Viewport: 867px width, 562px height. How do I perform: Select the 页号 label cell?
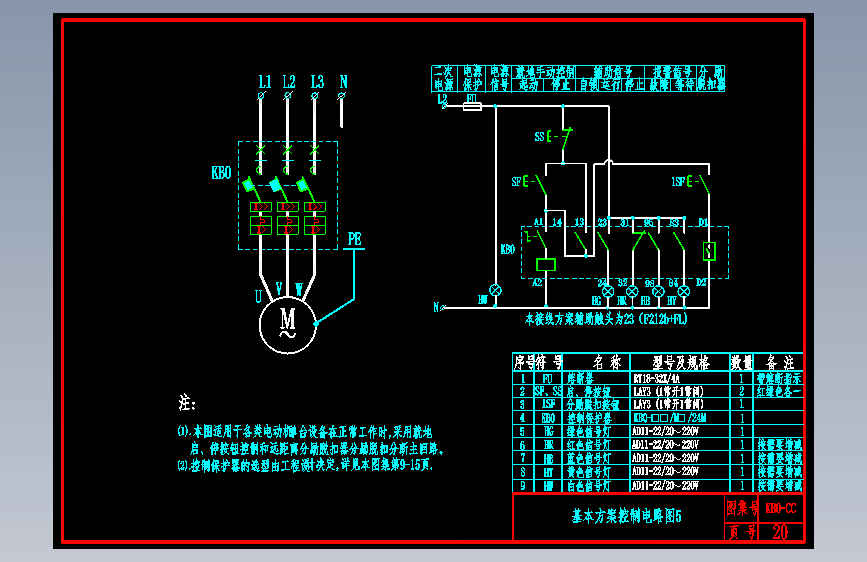point(741,532)
